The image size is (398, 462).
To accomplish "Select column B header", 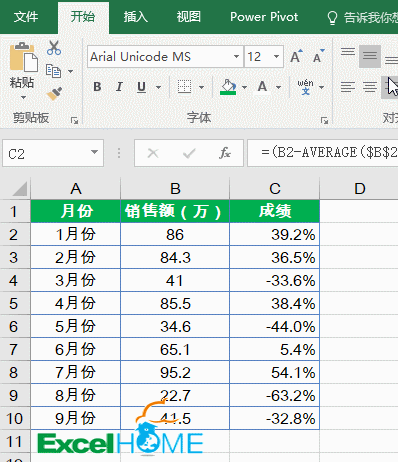I will [x=175, y=189].
